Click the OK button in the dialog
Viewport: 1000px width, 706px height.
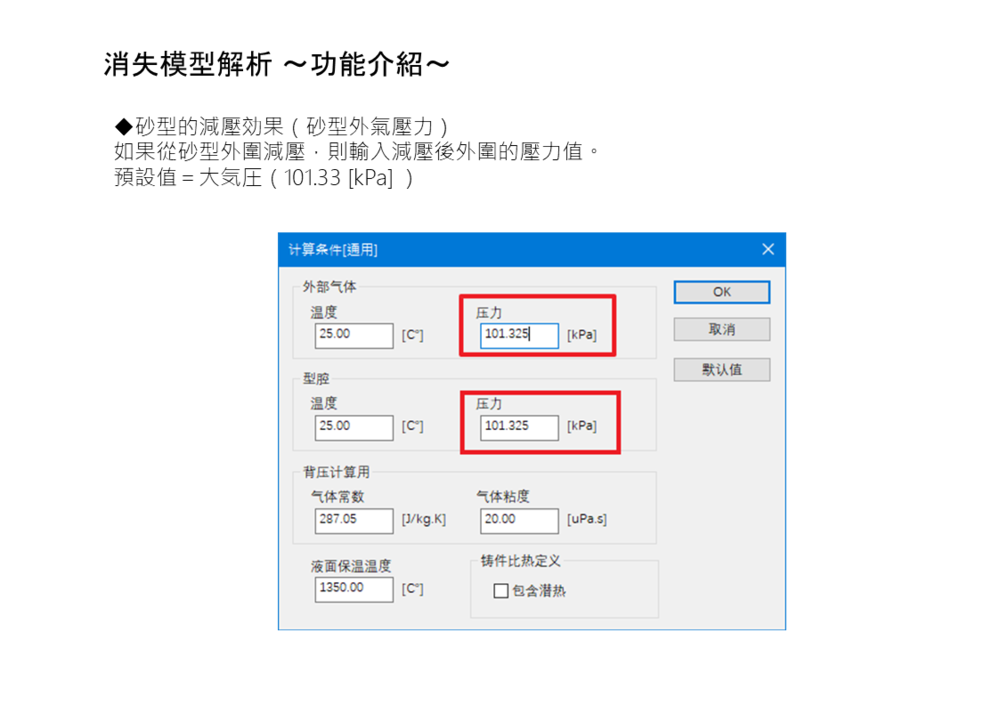pyautogui.click(x=721, y=292)
